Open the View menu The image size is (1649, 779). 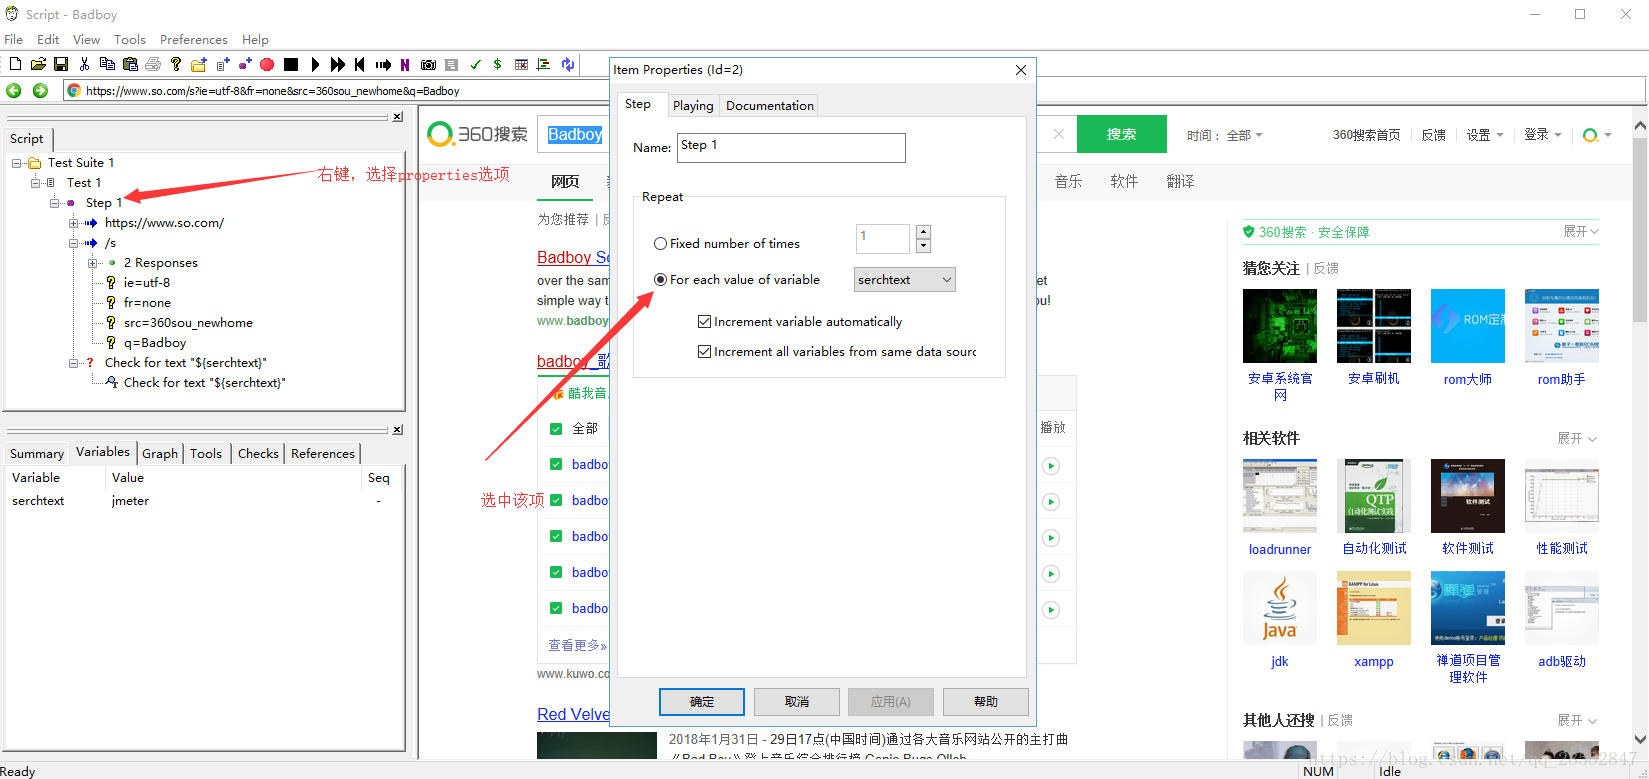[x=86, y=40]
